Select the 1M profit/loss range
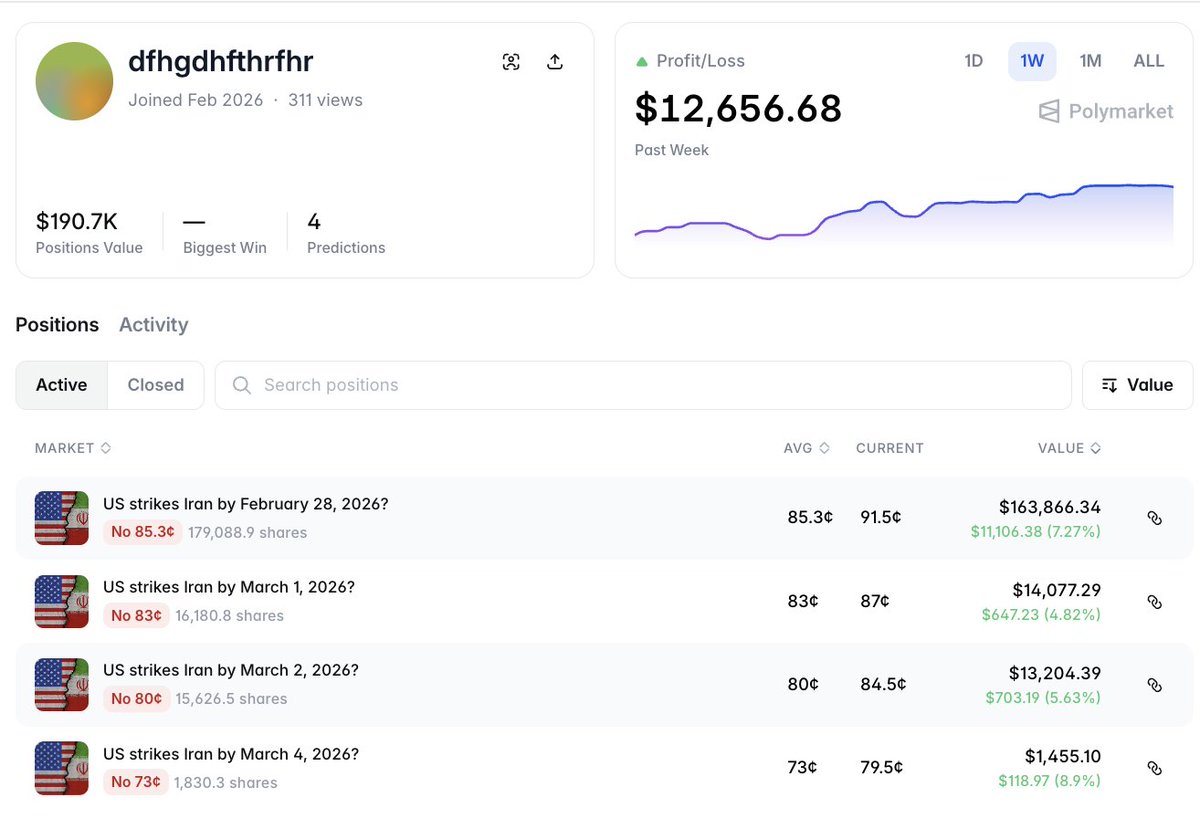The width and height of the screenshot is (1200, 829). pos(1091,61)
